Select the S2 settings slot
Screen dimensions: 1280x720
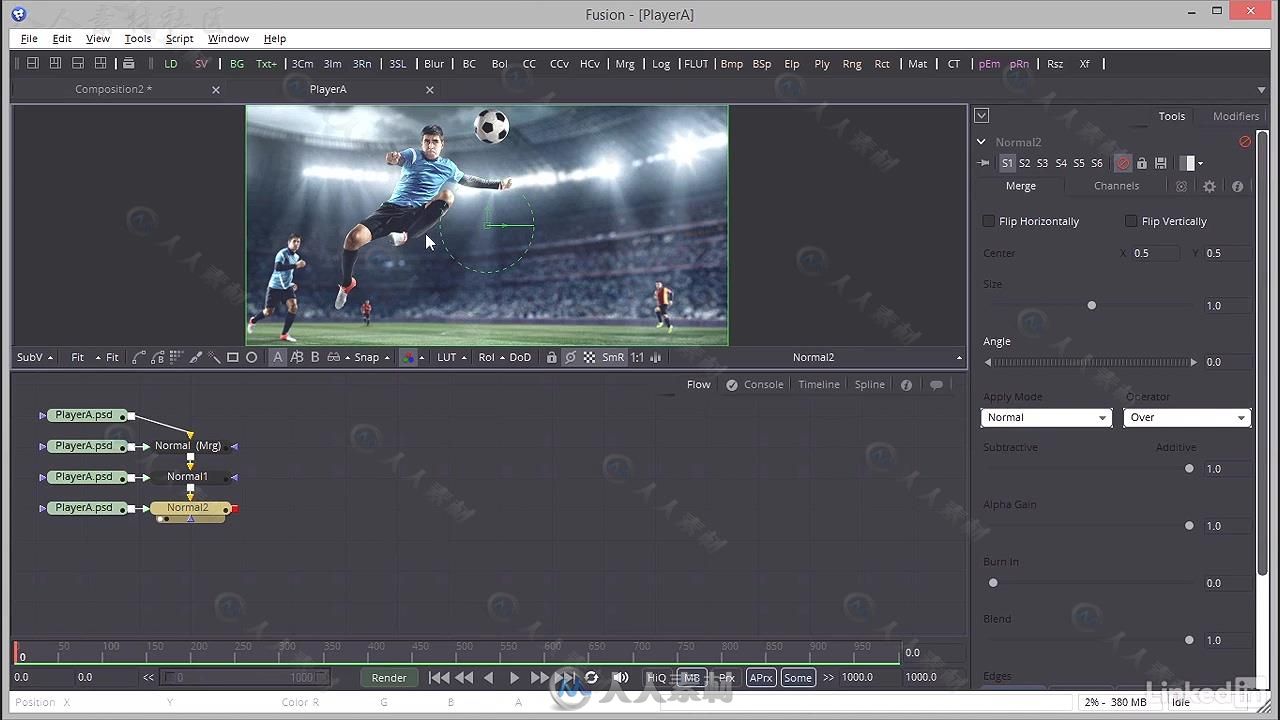[x=1024, y=163]
